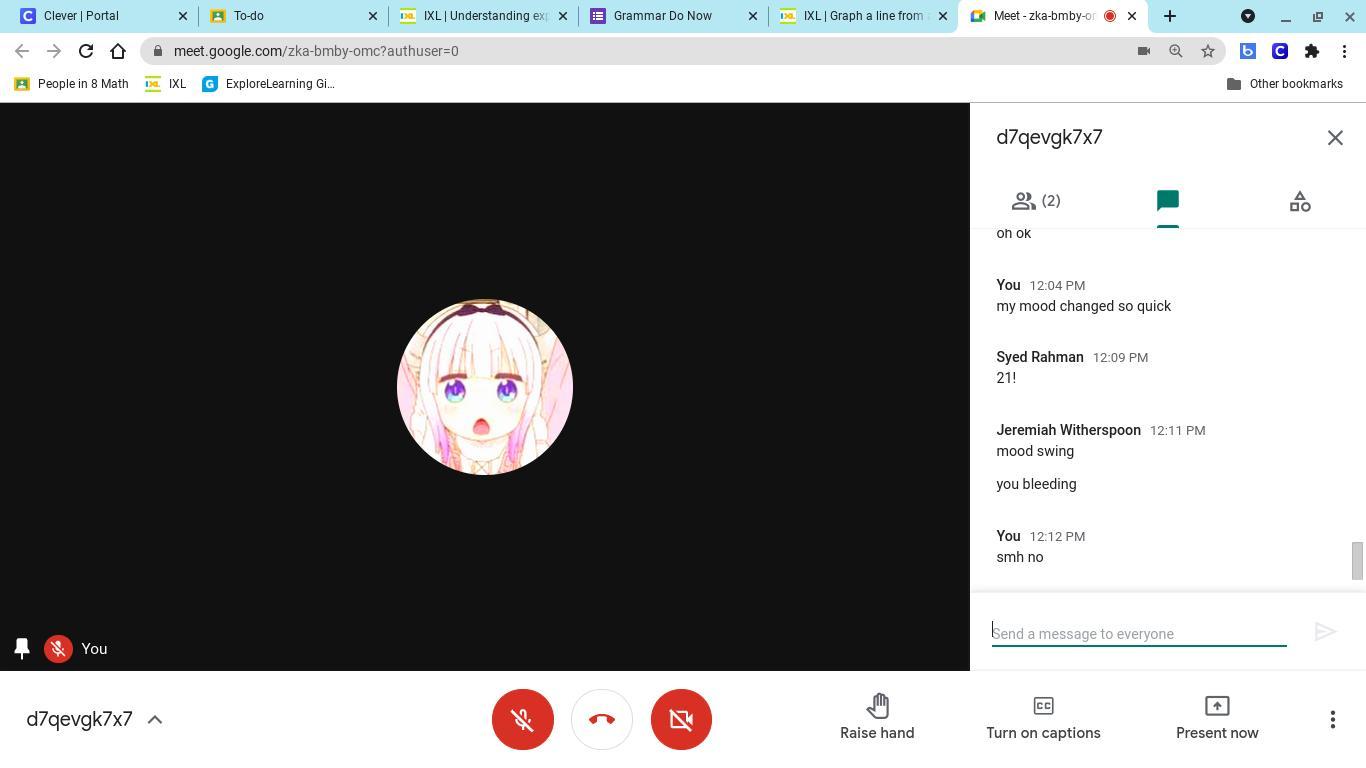
Task: Open the Other bookmarks folder
Action: (1285, 84)
